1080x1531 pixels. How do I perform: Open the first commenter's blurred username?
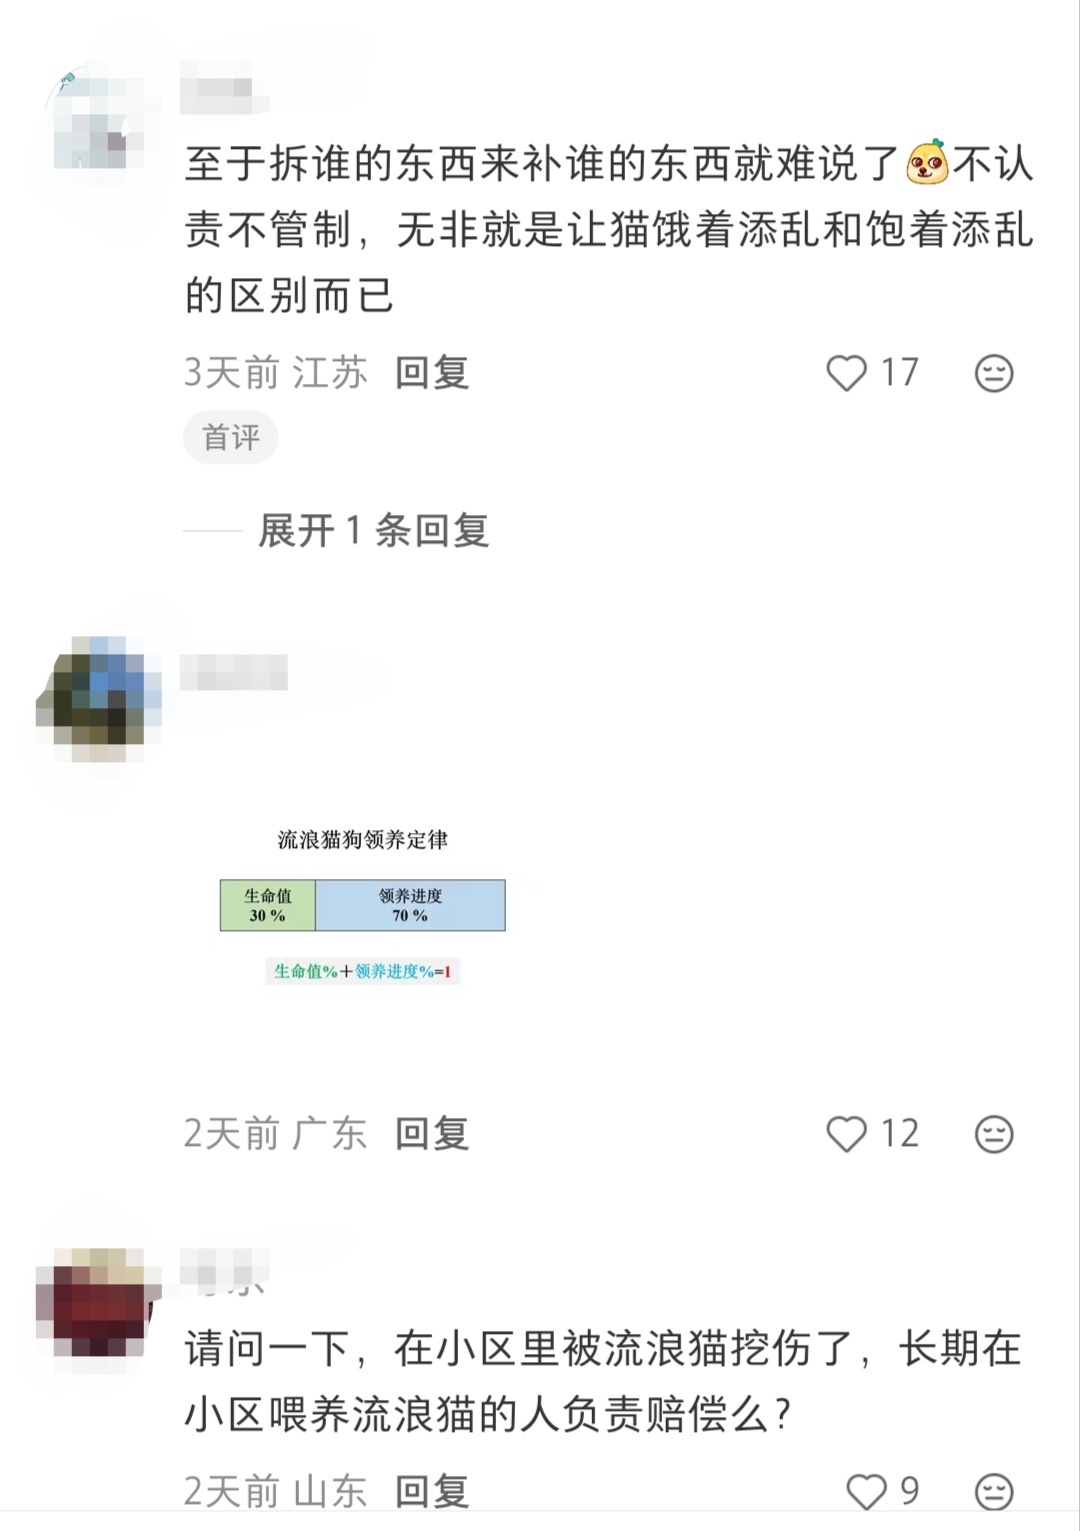[x=224, y=89]
